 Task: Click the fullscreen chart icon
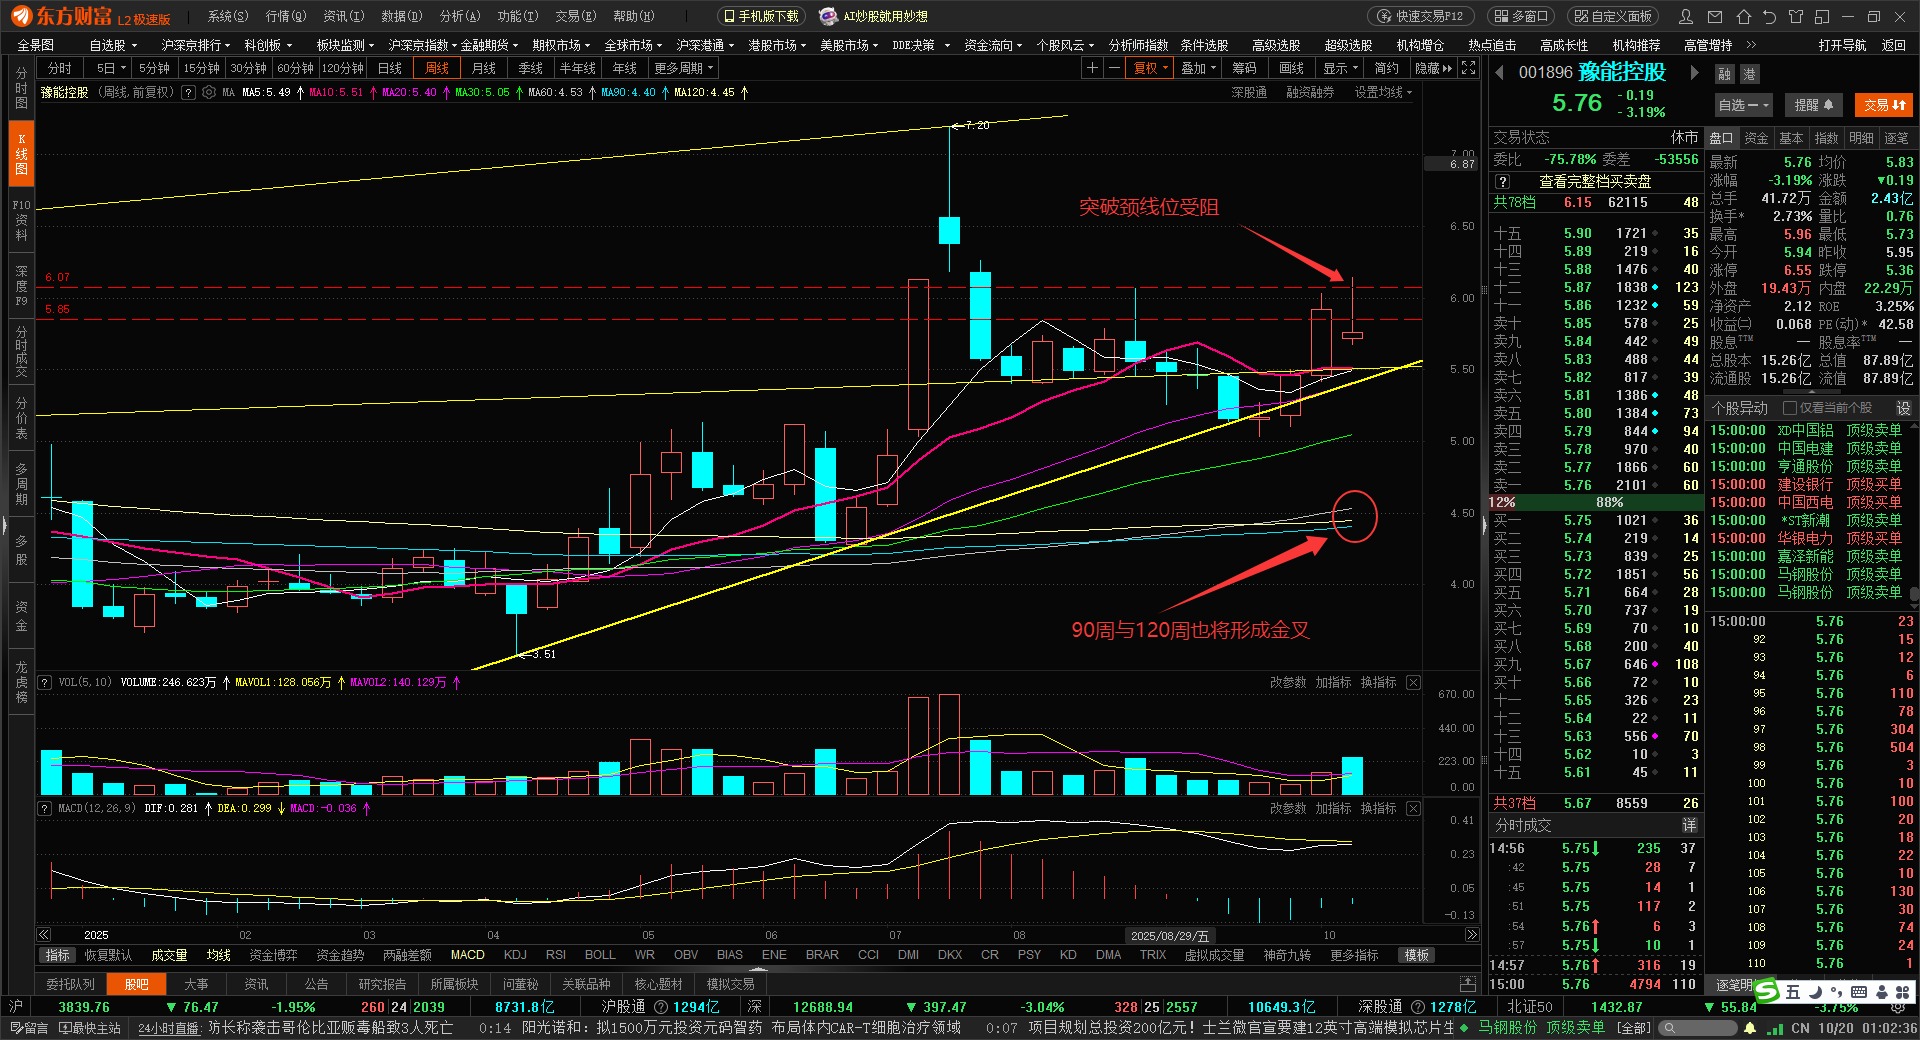pos(1468,68)
